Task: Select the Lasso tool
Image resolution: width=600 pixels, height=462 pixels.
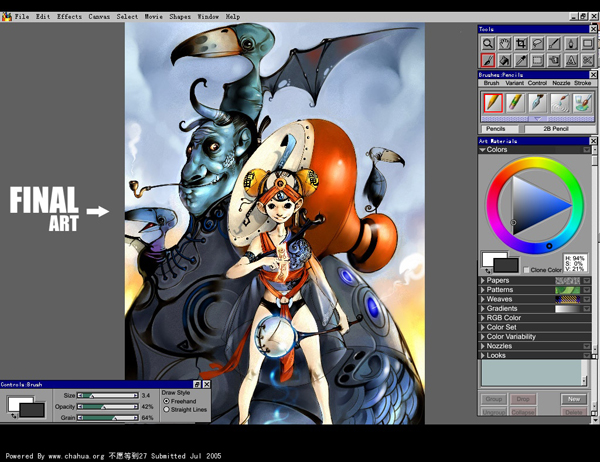Action: [x=538, y=44]
